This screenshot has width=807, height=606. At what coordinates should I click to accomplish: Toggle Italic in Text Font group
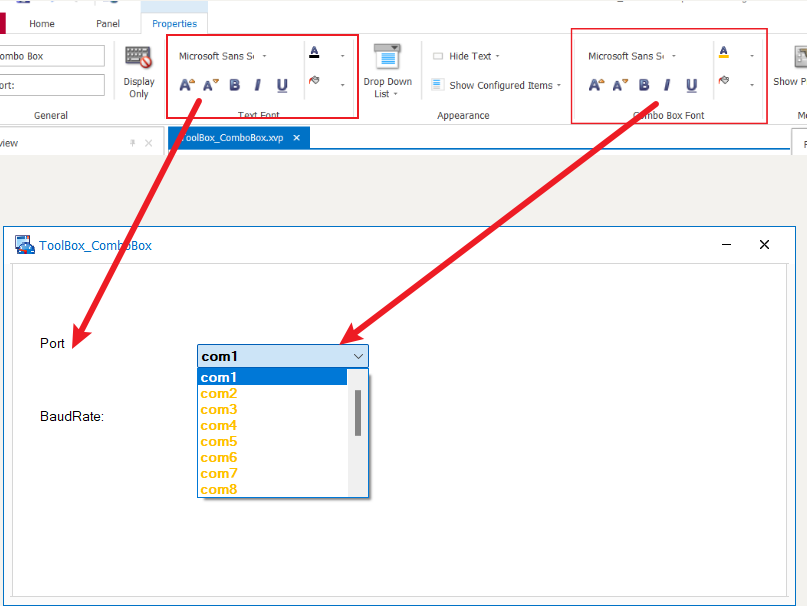pyautogui.click(x=258, y=85)
